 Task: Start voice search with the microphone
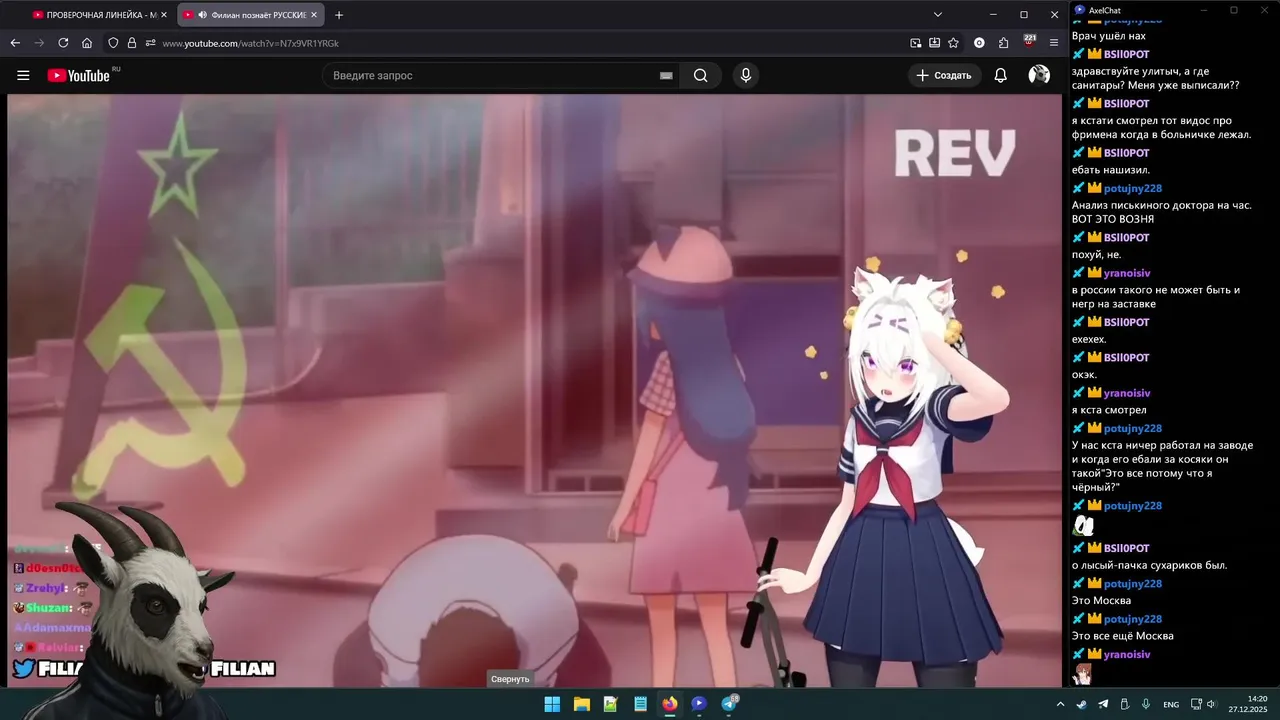pos(745,75)
